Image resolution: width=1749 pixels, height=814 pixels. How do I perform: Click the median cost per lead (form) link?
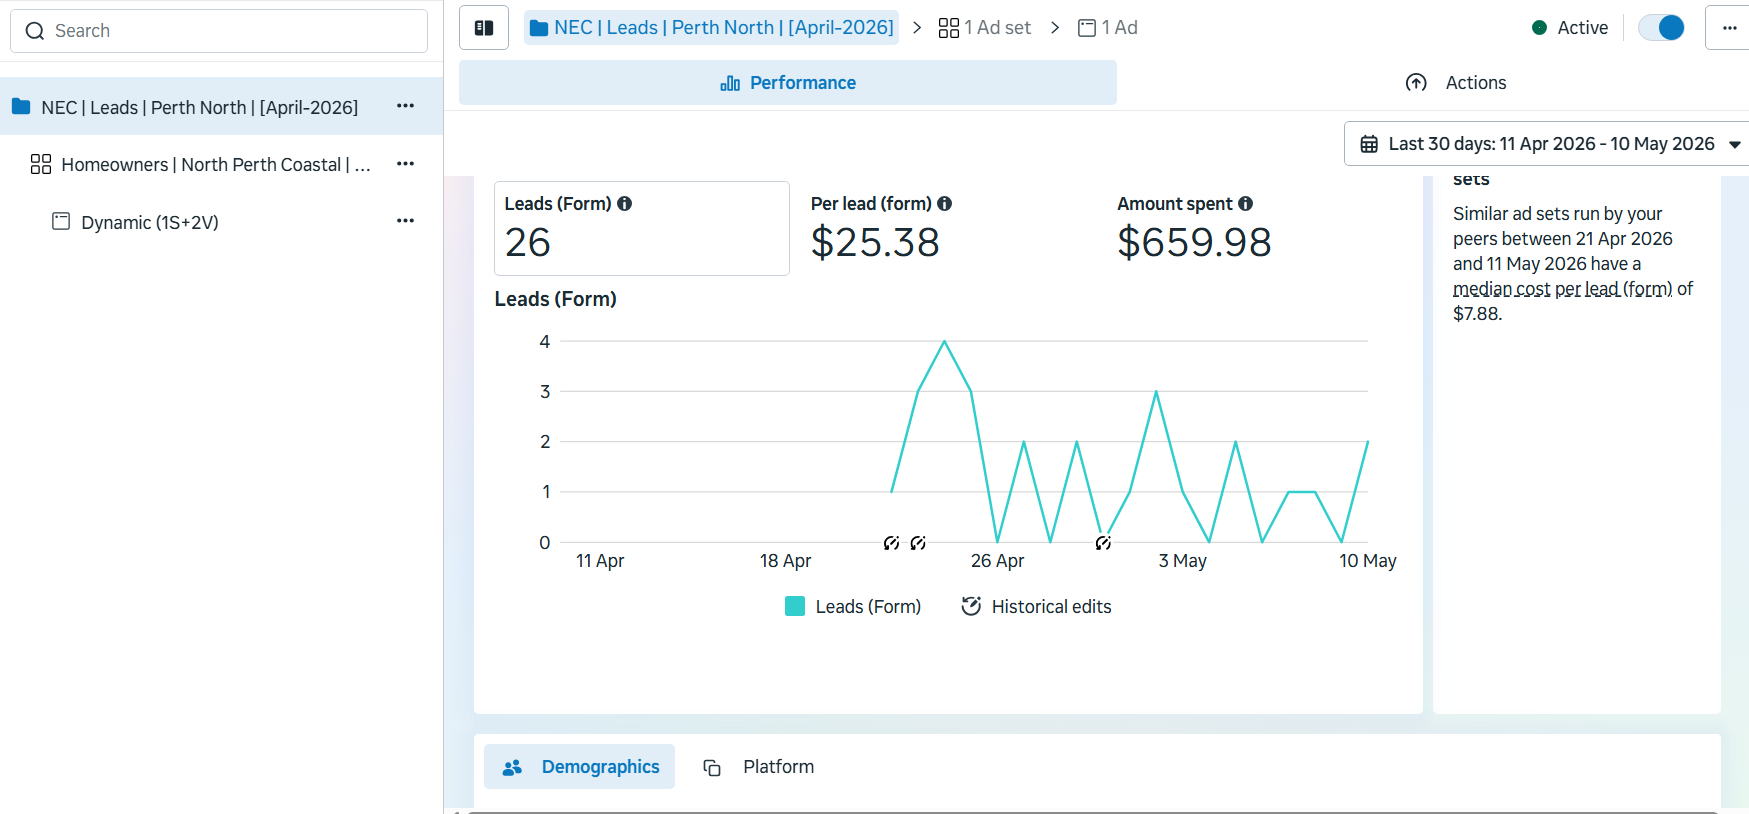(x=1562, y=289)
